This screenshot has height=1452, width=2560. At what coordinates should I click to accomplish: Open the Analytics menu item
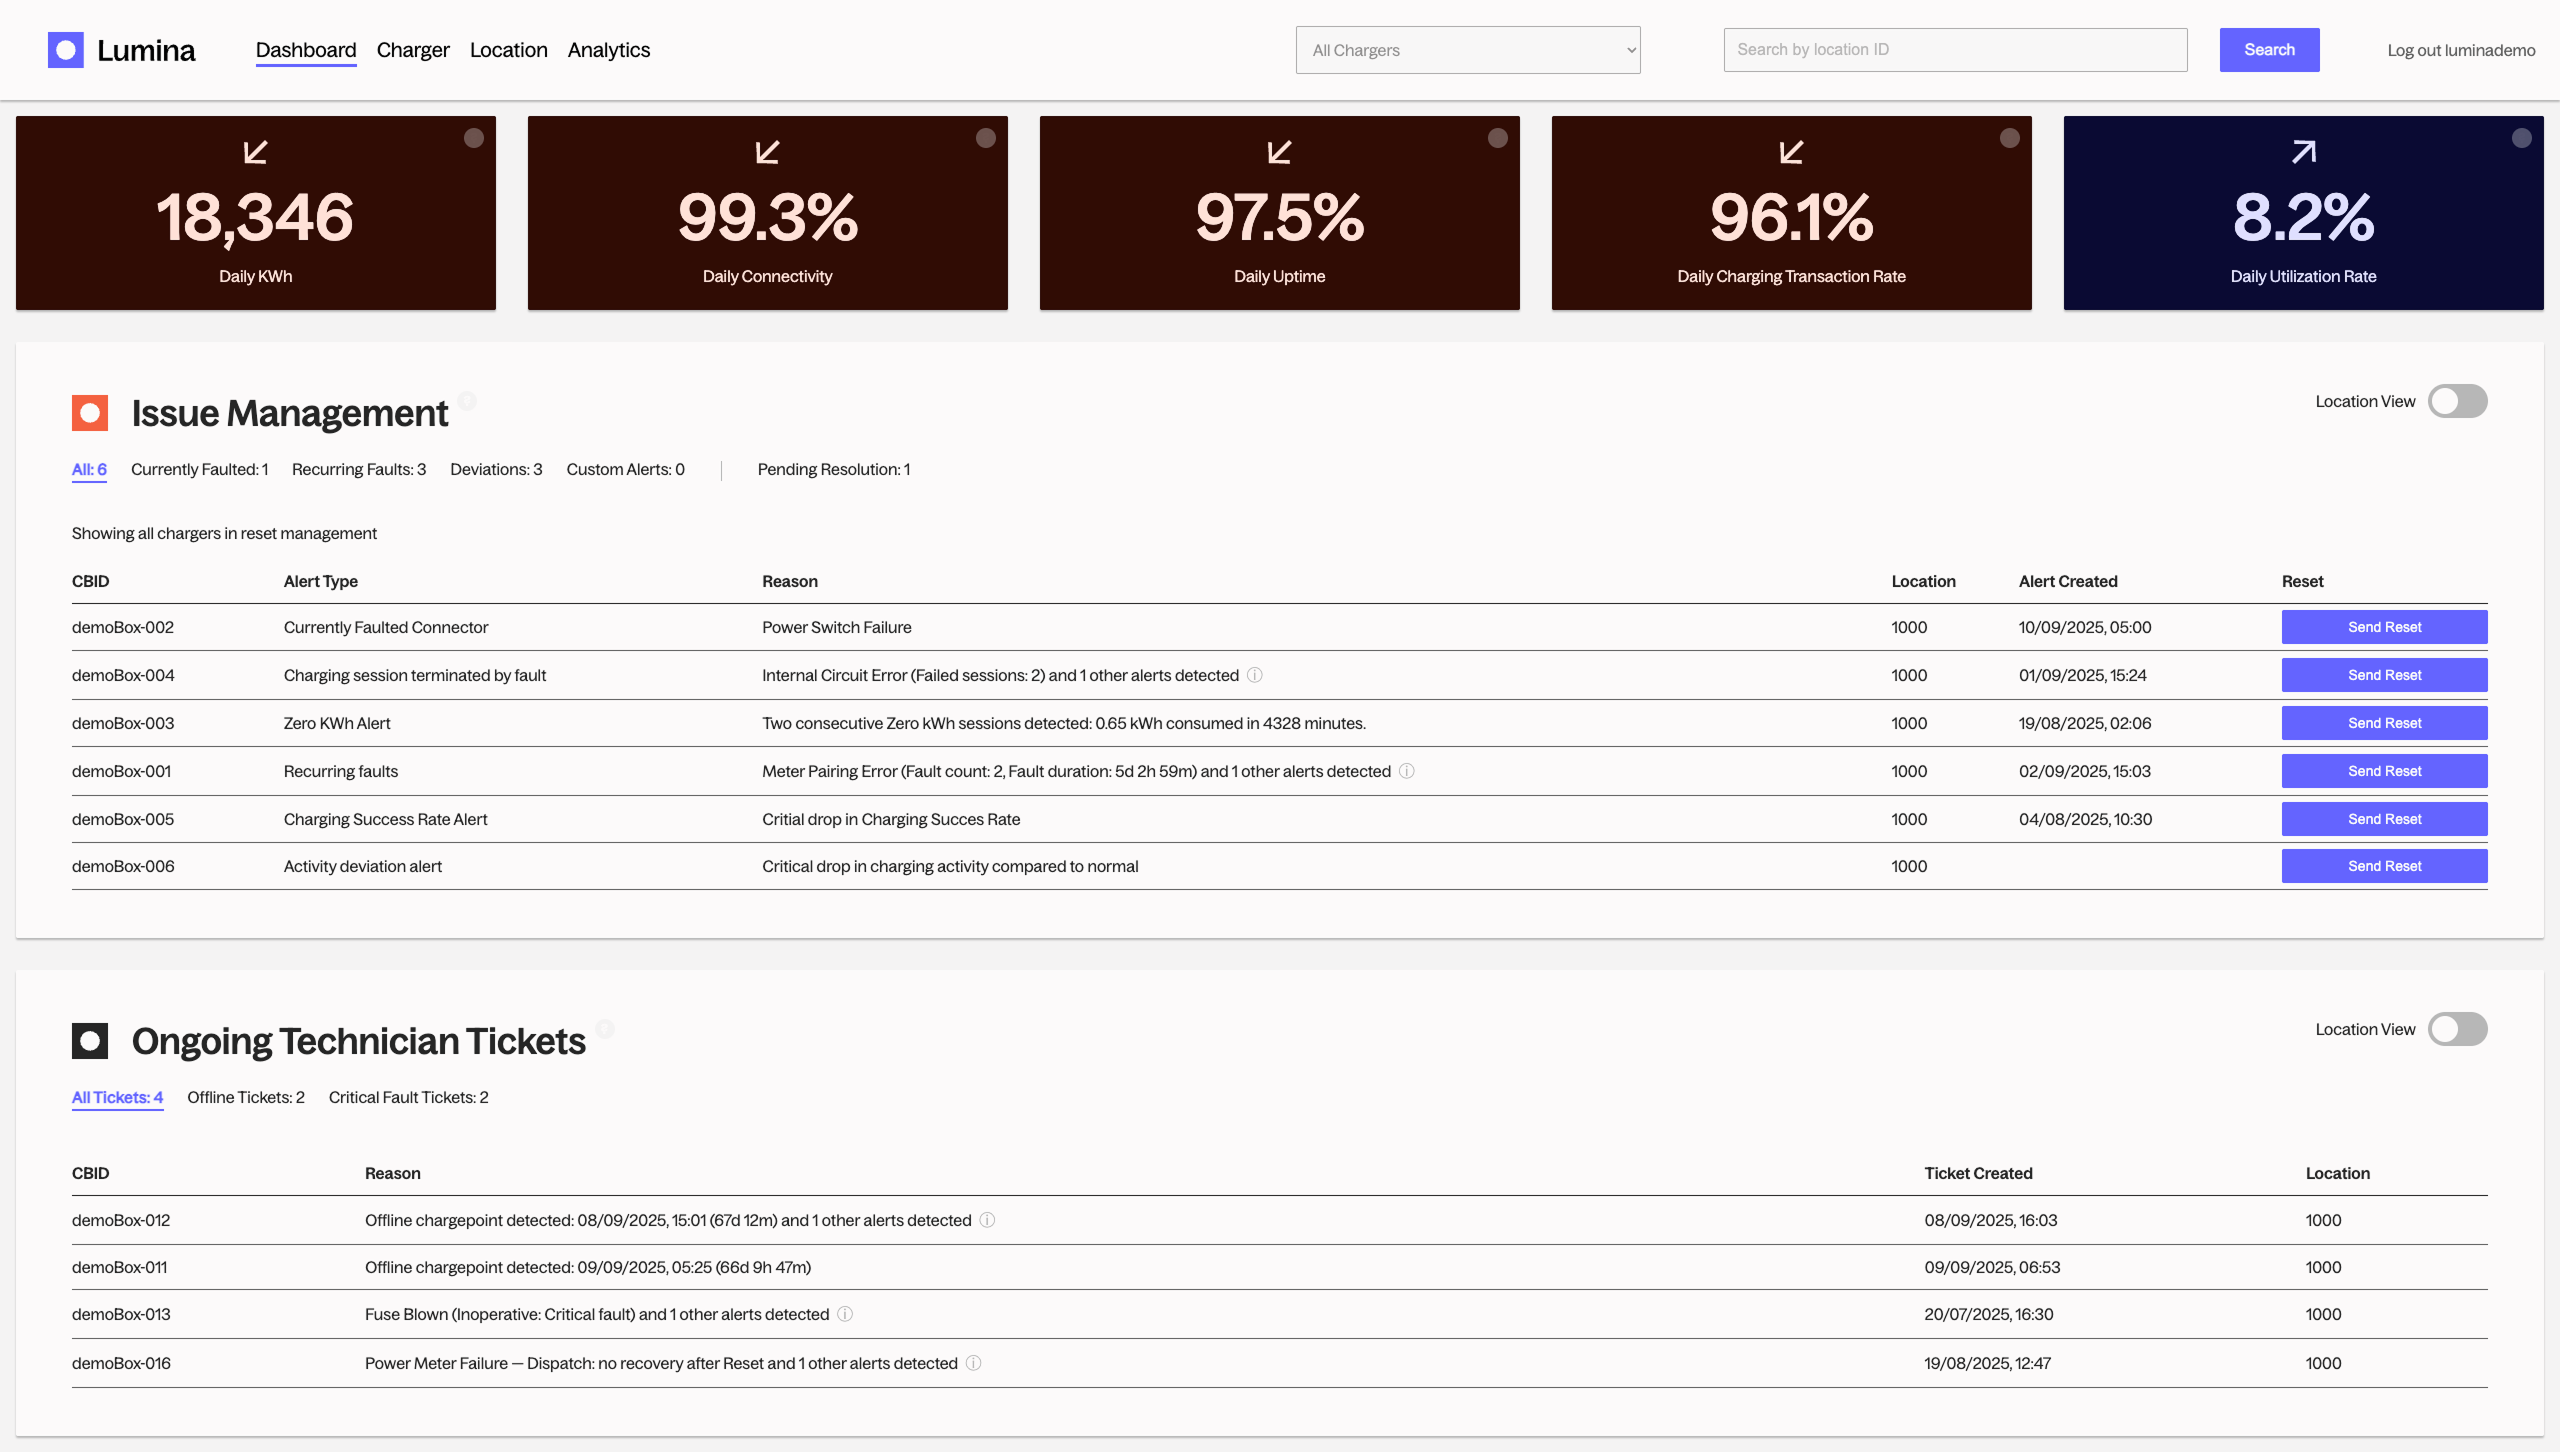click(x=608, y=50)
